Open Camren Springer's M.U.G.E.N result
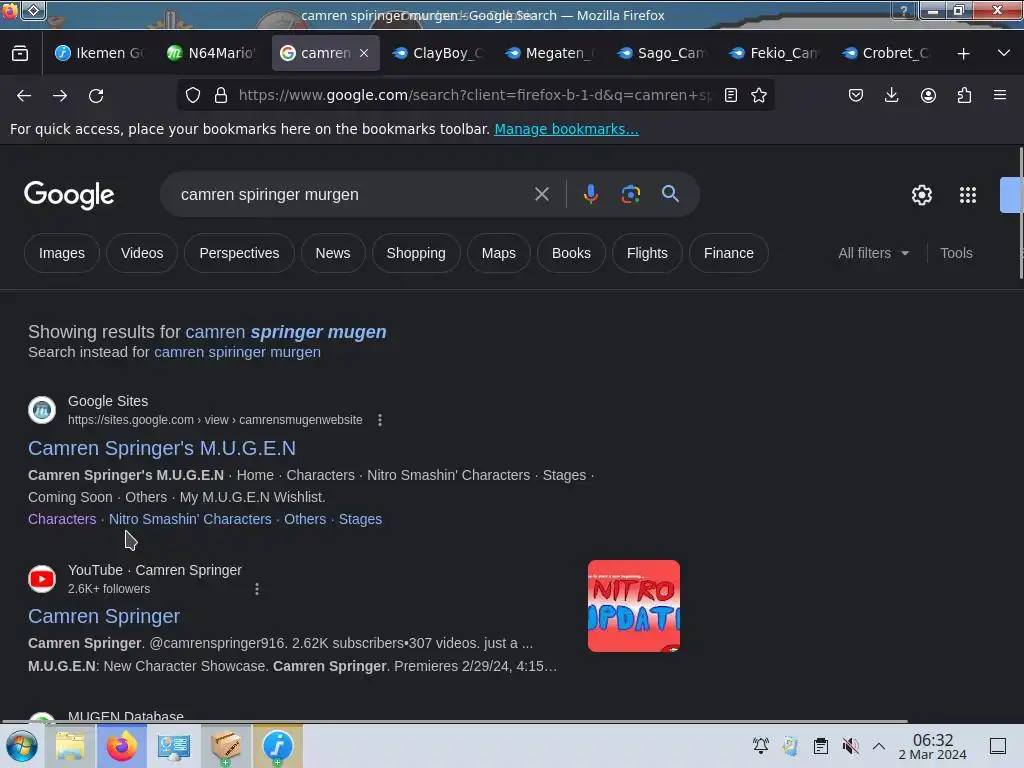 pos(162,448)
